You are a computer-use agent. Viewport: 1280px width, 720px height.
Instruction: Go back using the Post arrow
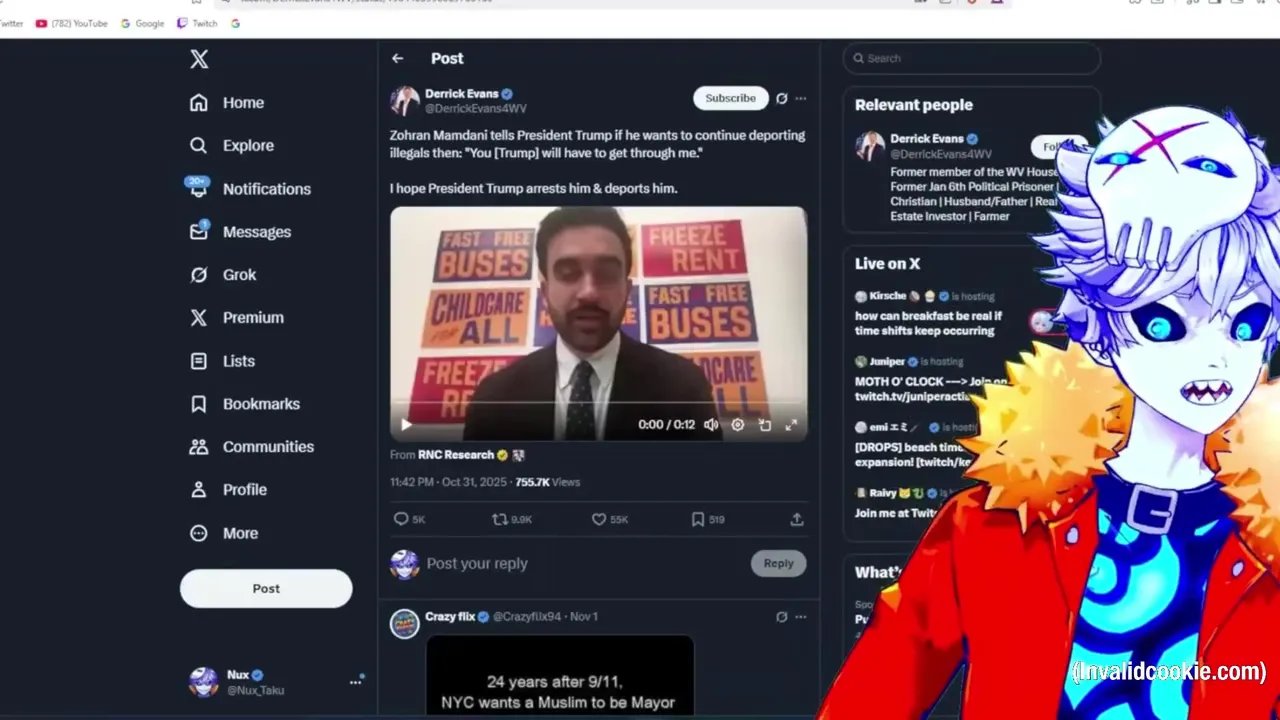[x=398, y=59]
